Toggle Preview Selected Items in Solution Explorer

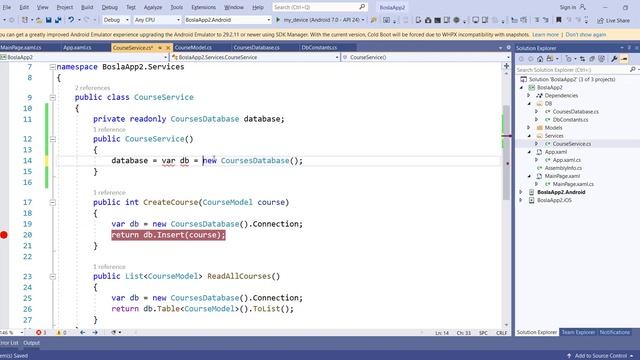(624, 59)
